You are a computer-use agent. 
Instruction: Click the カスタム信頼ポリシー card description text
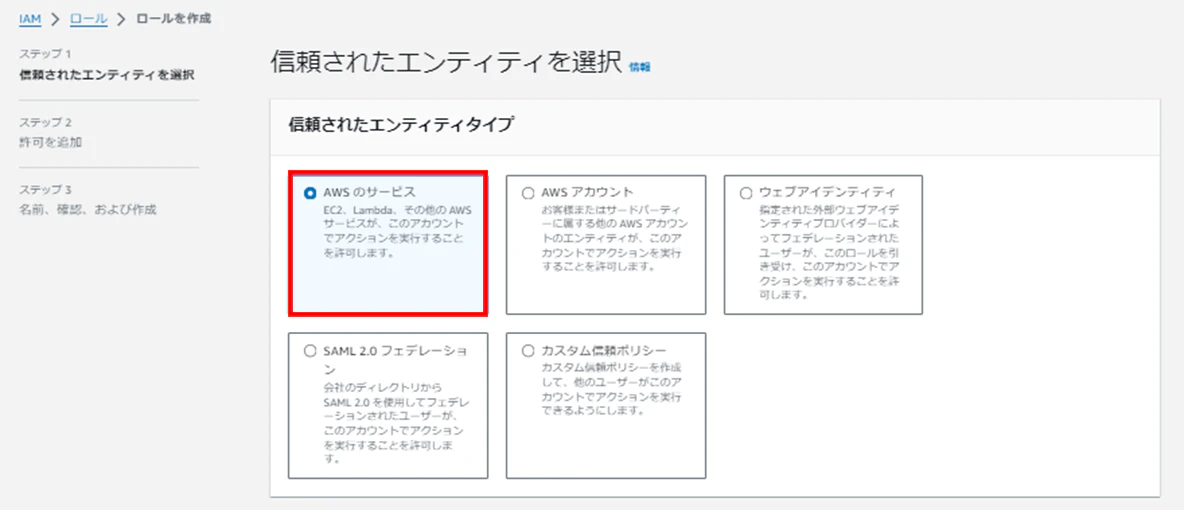point(612,389)
